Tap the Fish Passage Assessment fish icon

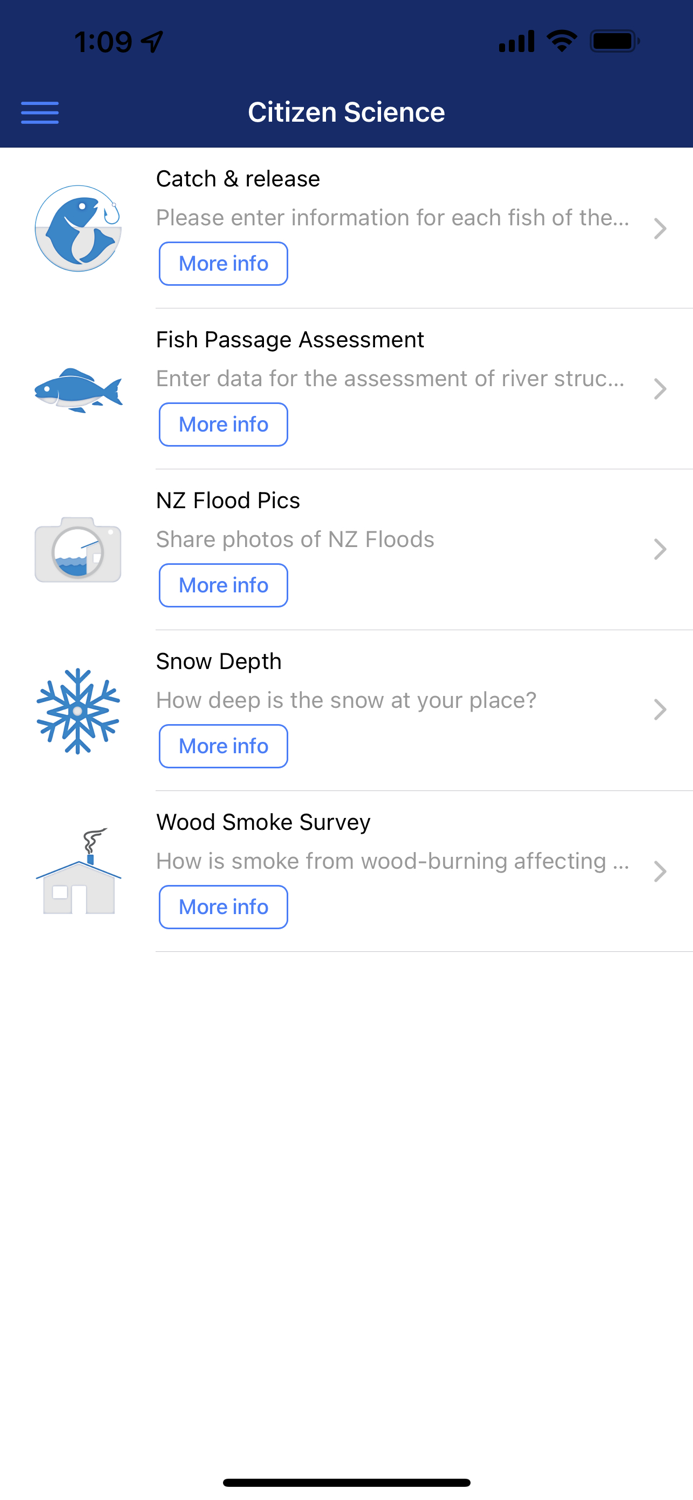tap(77, 389)
